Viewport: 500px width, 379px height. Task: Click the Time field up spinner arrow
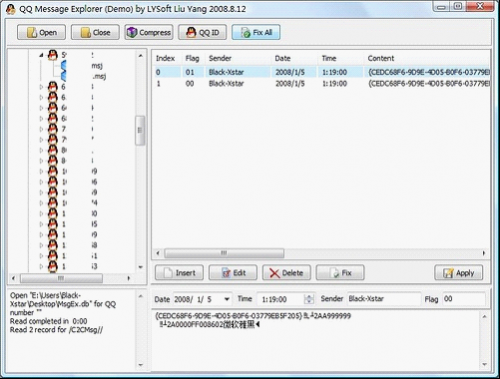pos(309,296)
